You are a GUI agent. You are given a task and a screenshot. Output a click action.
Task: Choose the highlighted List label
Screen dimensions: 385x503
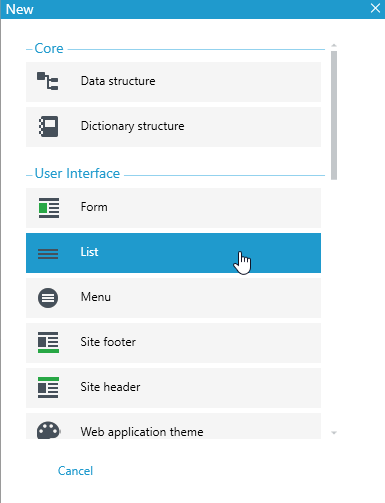(89, 252)
